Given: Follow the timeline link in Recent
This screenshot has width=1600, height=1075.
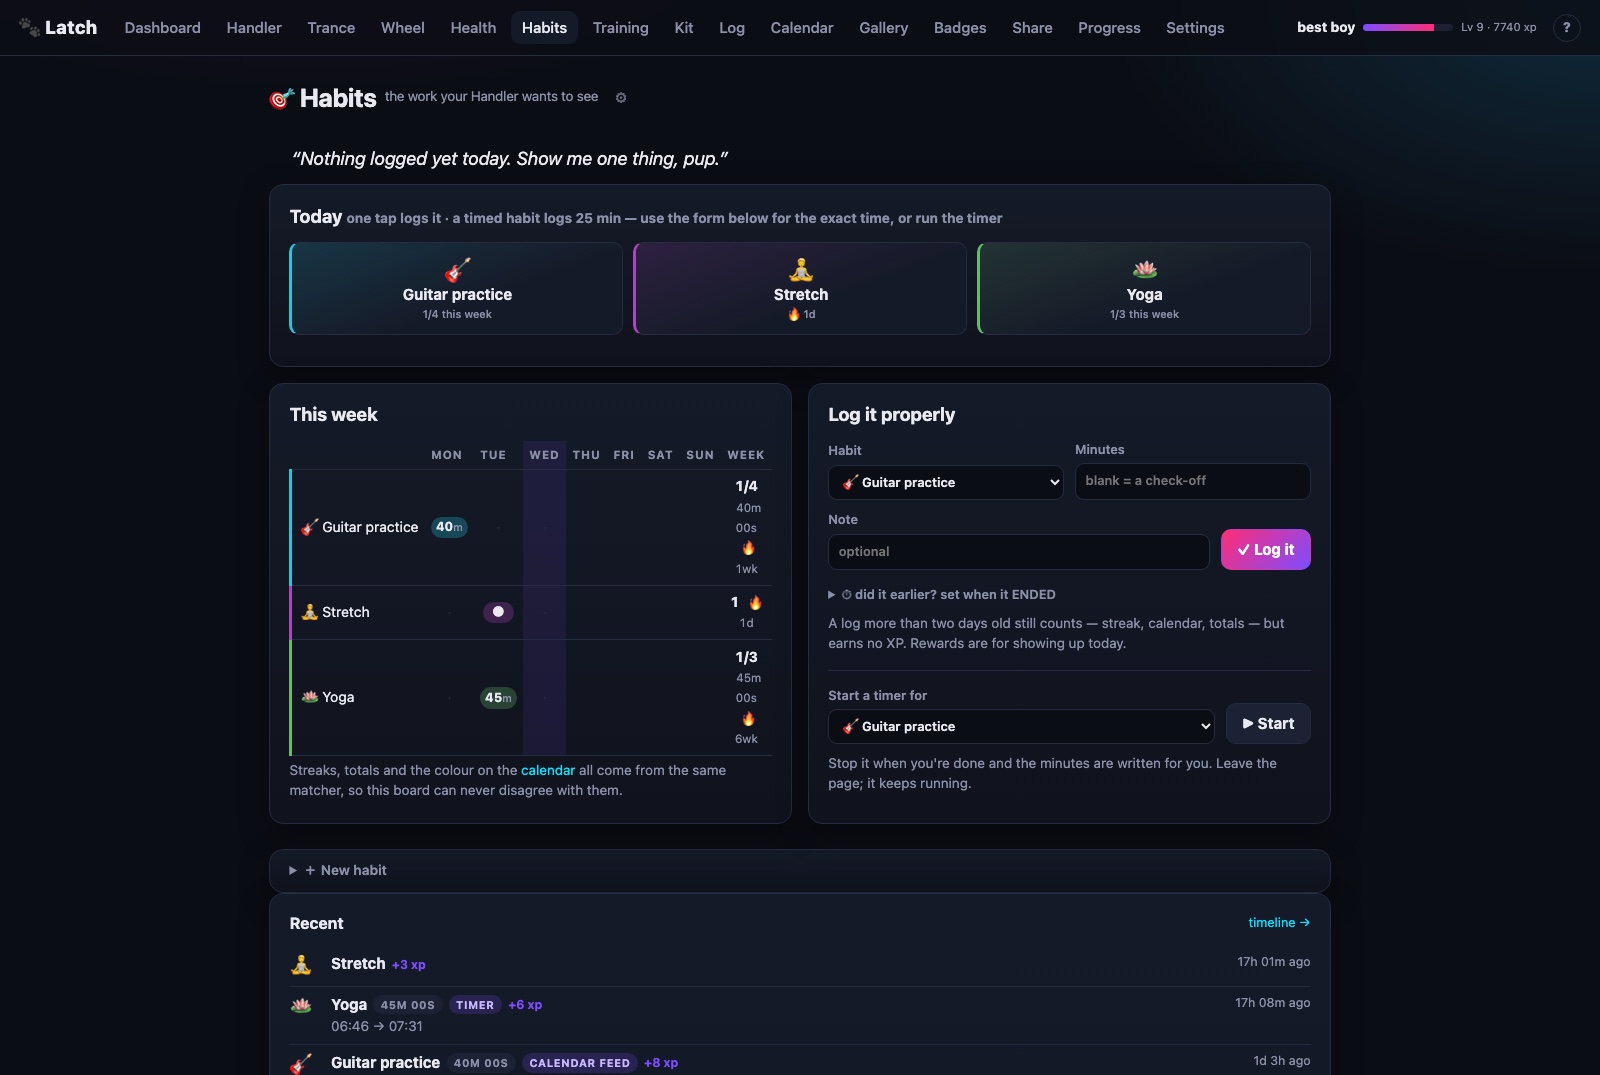Looking at the screenshot, I should coord(1279,922).
